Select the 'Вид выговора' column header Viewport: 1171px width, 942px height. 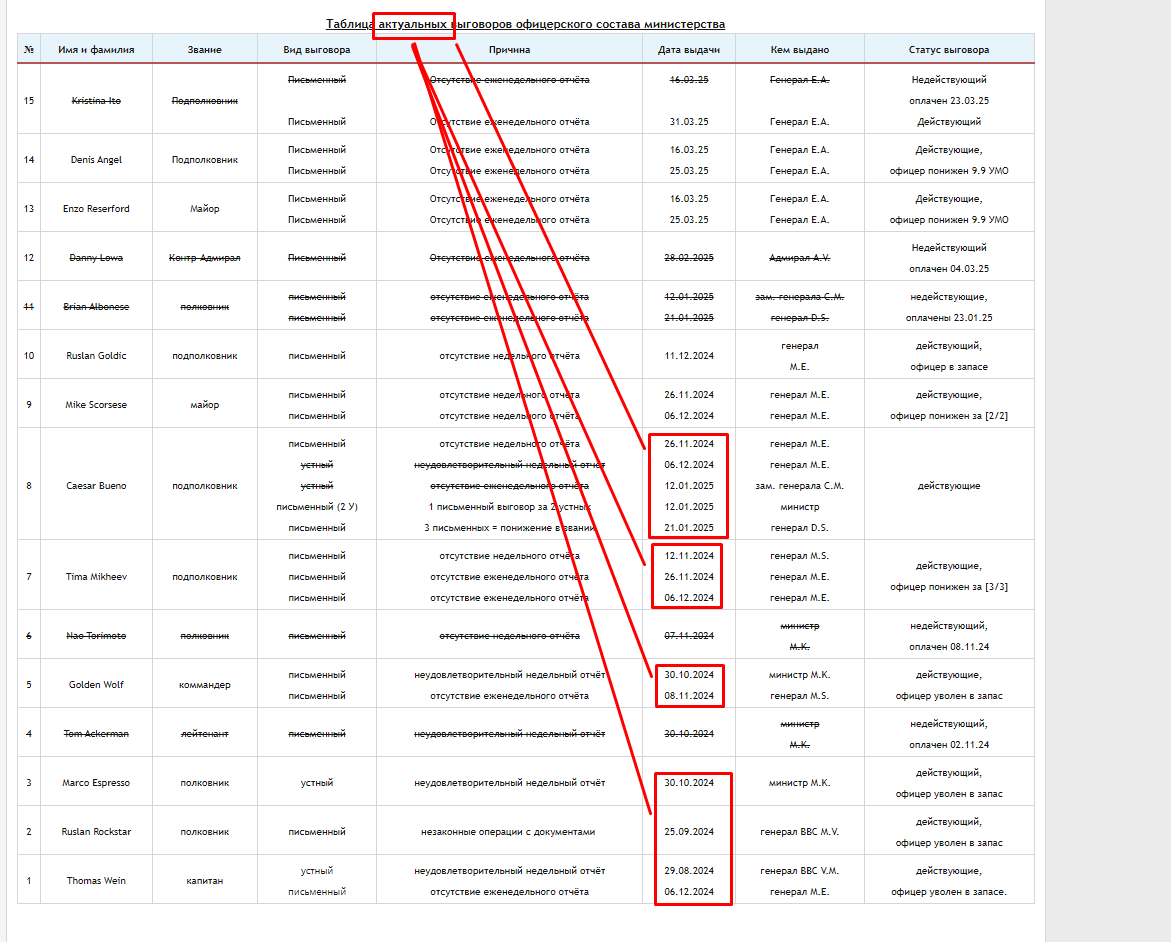point(317,49)
